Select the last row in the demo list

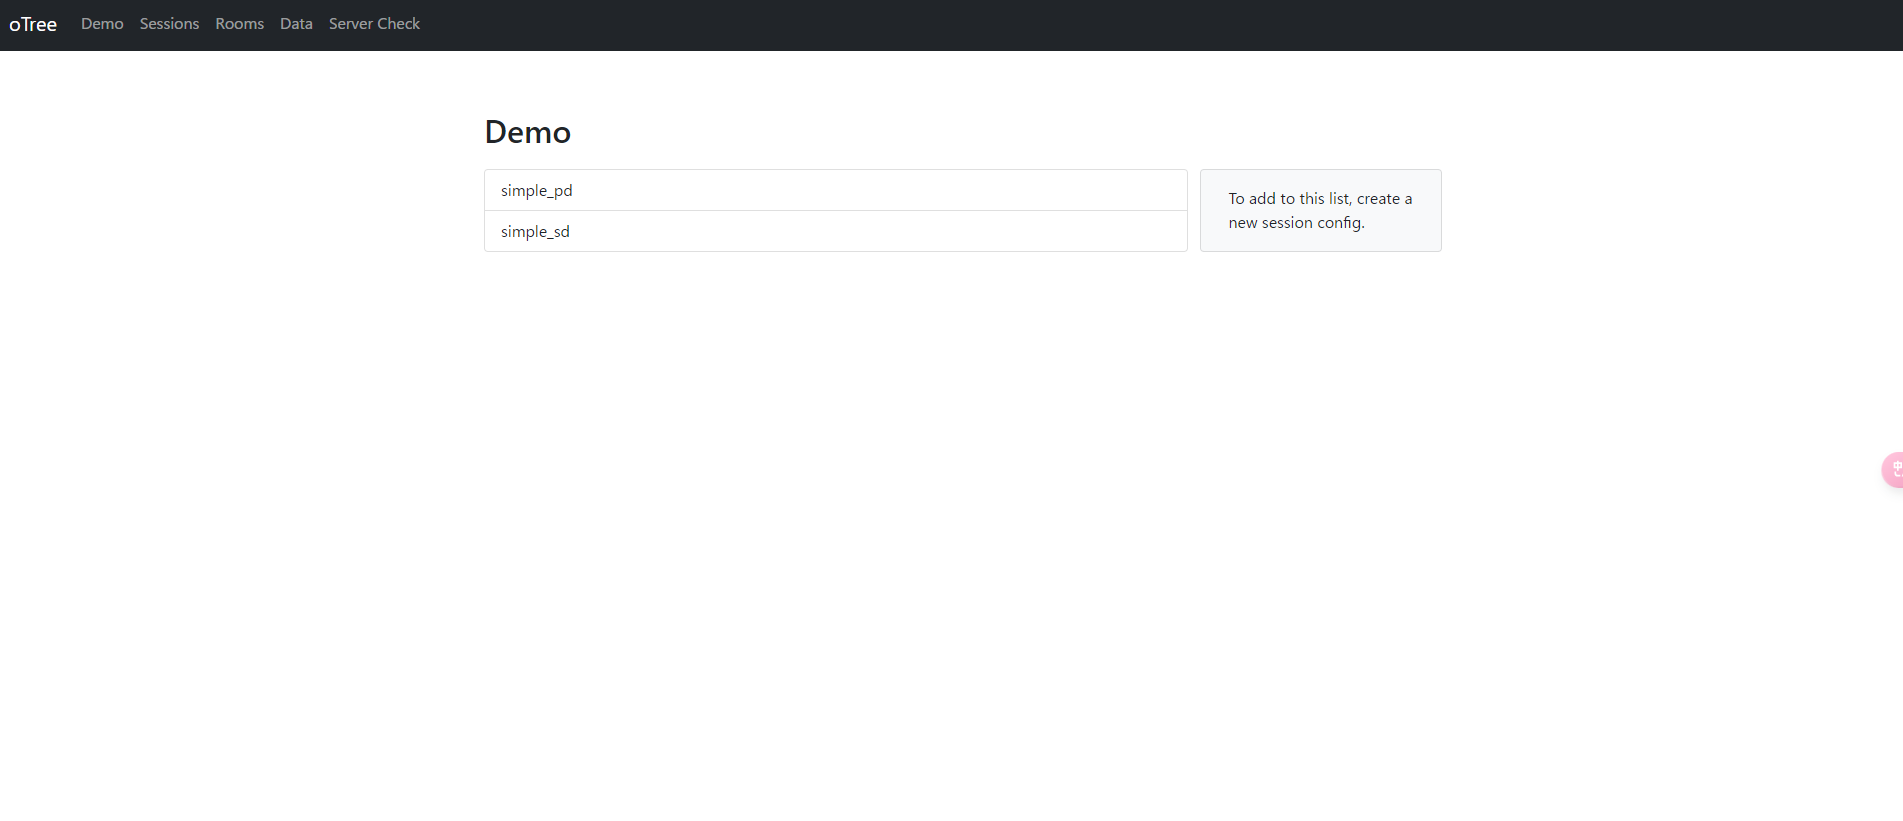click(835, 231)
